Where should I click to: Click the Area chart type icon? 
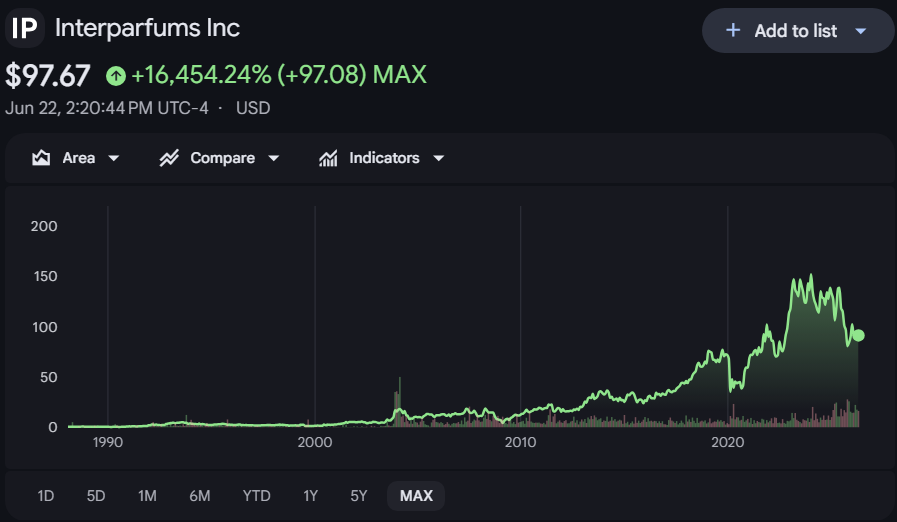coord(41,158)
